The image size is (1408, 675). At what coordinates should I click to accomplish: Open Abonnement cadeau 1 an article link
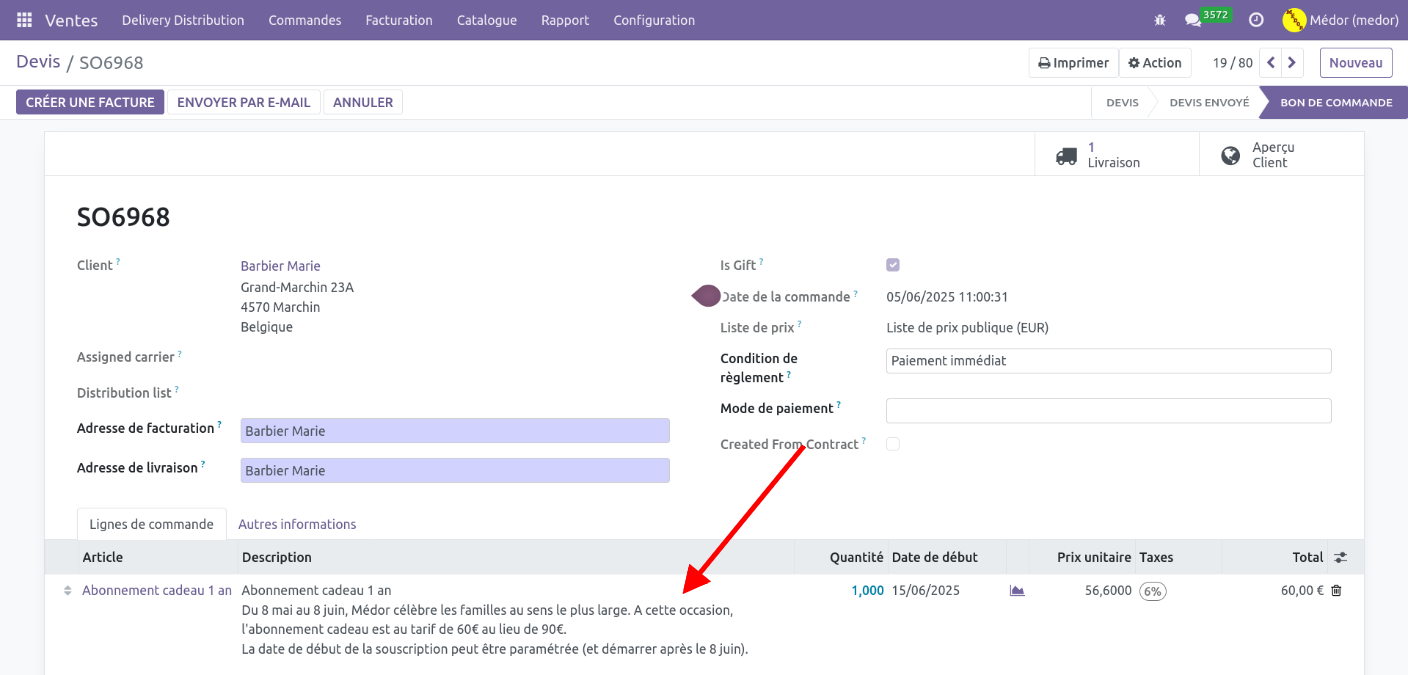(x=157, y=591)
